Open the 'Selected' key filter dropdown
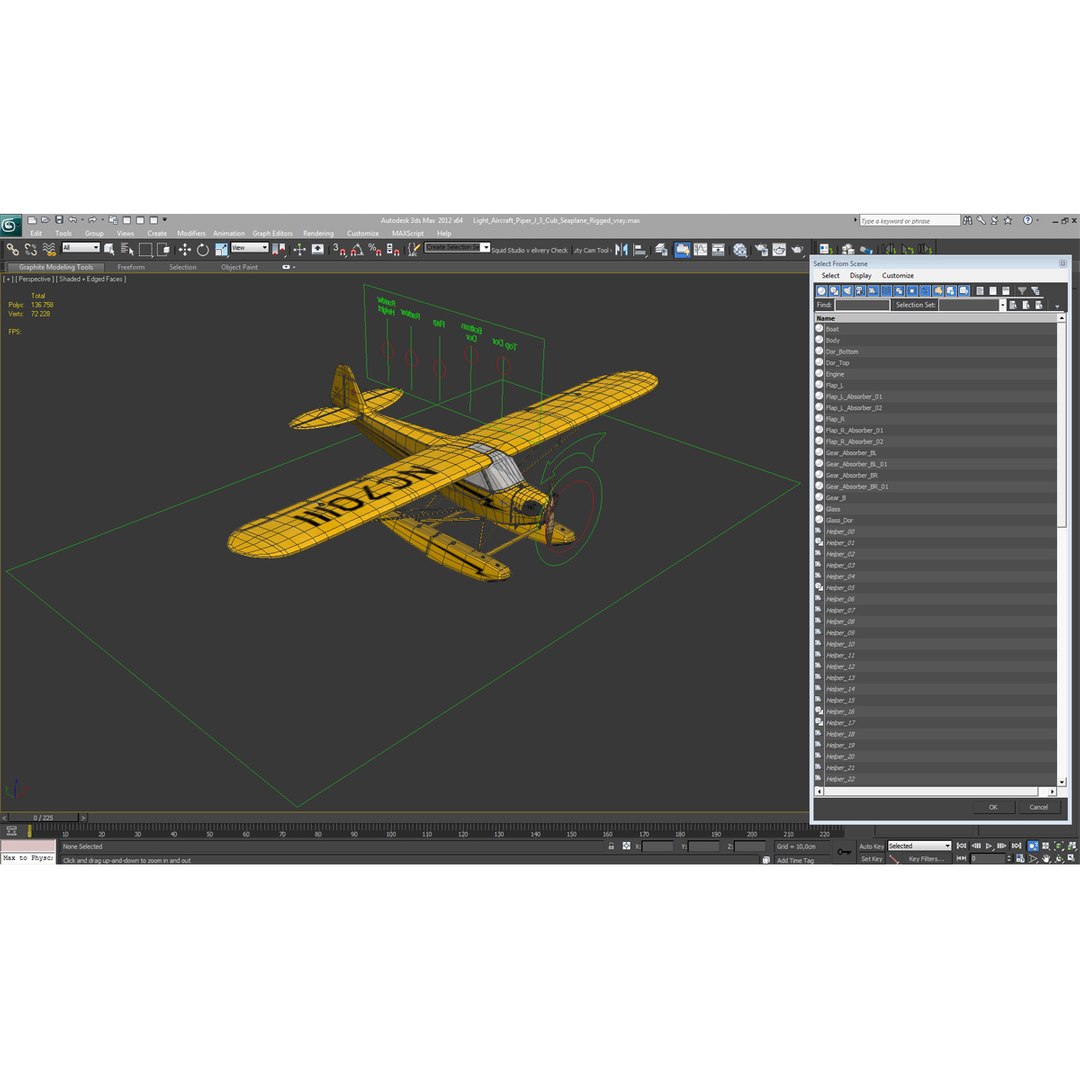This screenshot has width=1080, height=1080. (x=919, y=846)
